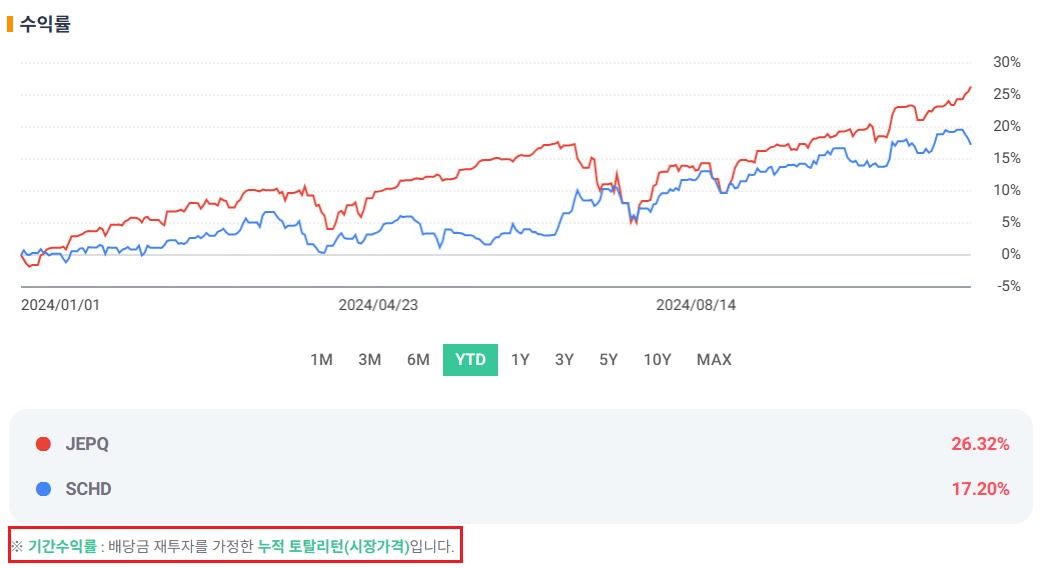Click the 25% y-axis label

(1007, 94)
